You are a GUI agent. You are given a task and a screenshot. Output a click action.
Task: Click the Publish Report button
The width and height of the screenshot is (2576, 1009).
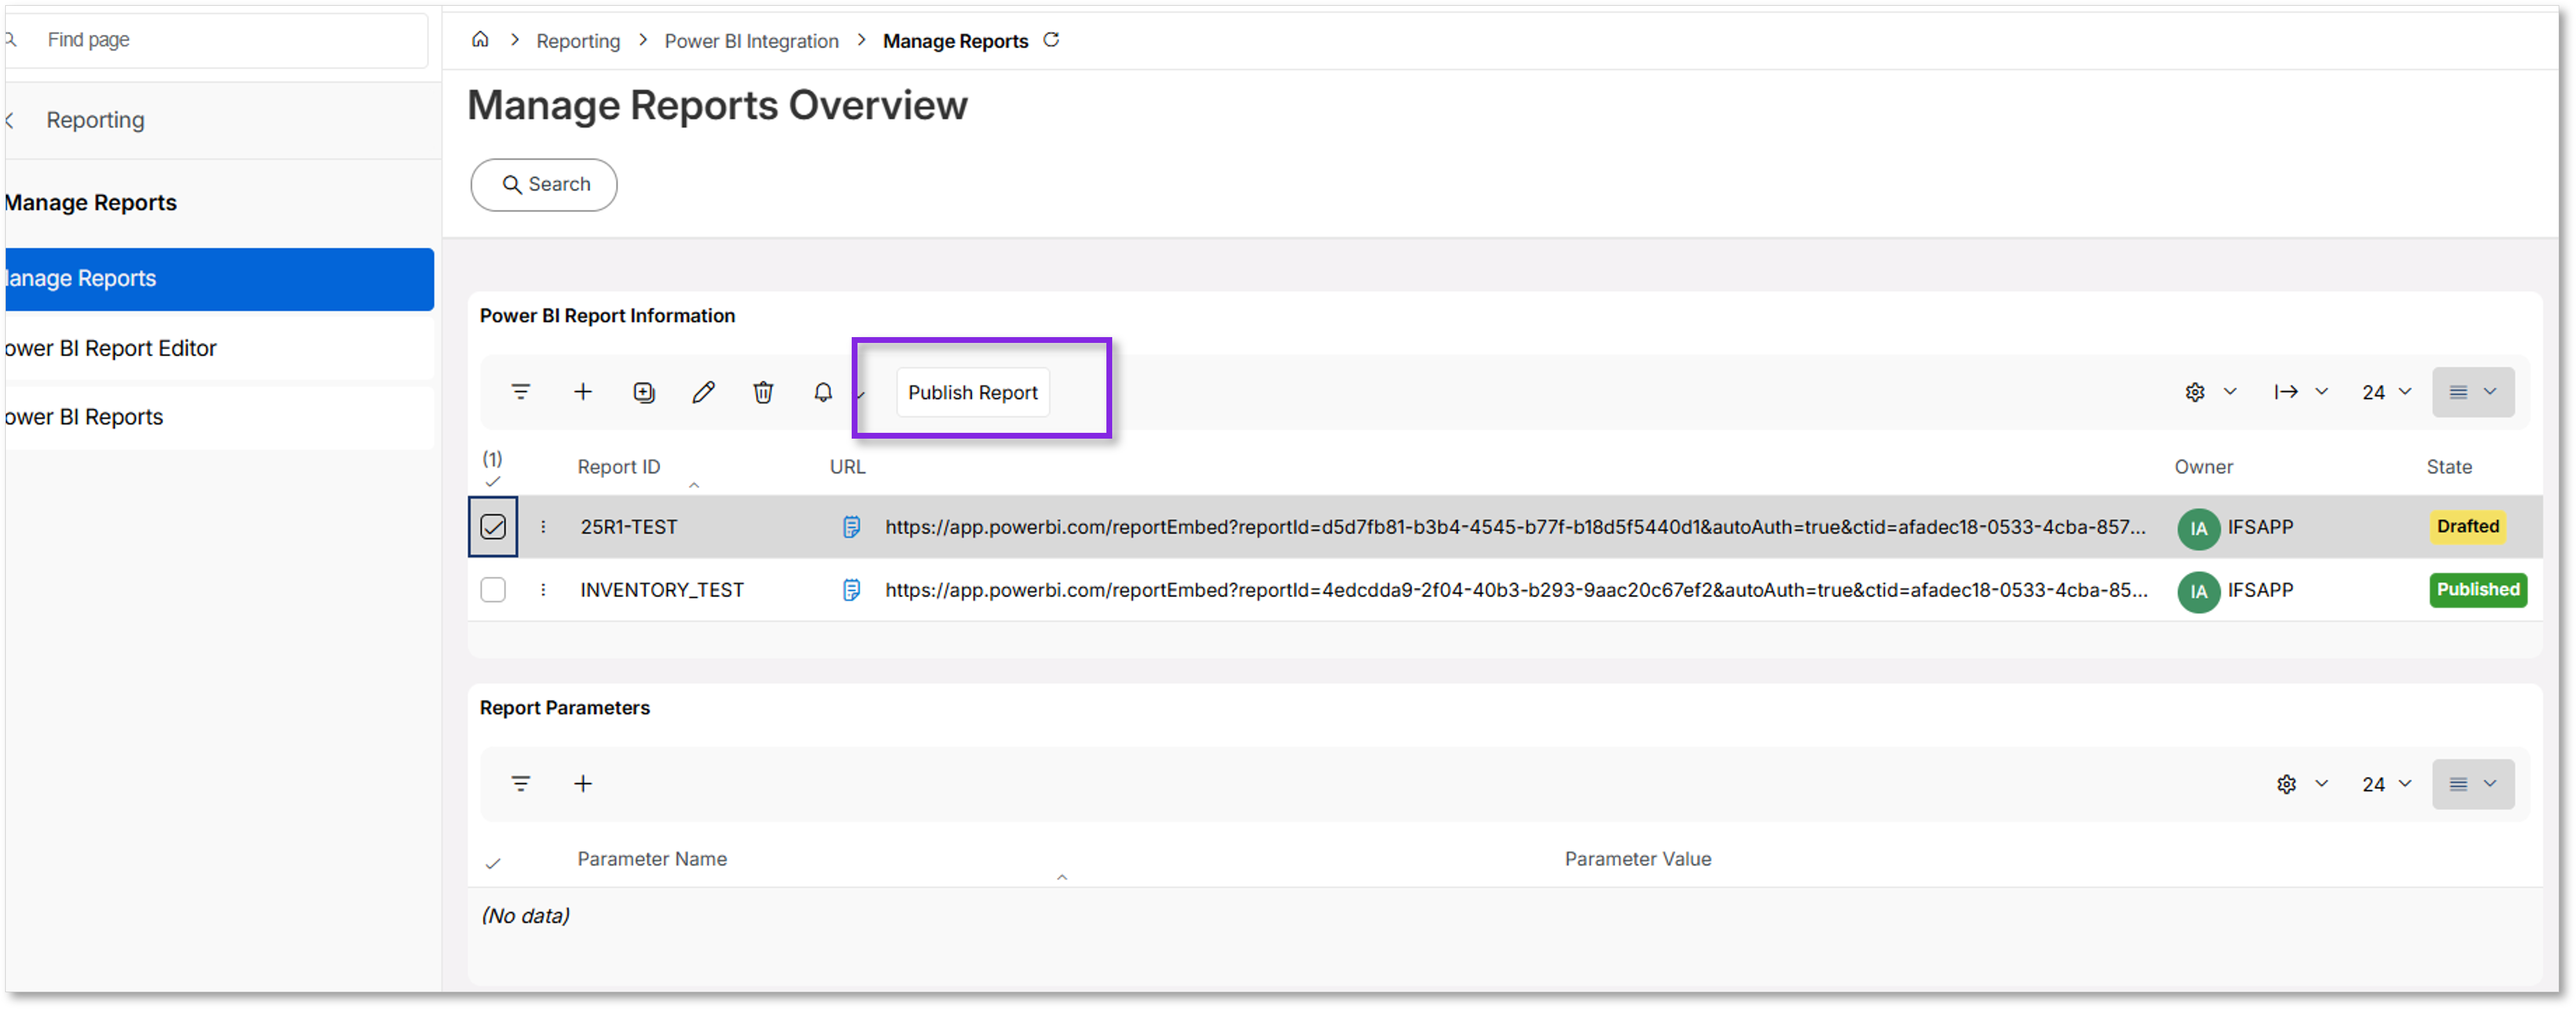coord(971,392)
